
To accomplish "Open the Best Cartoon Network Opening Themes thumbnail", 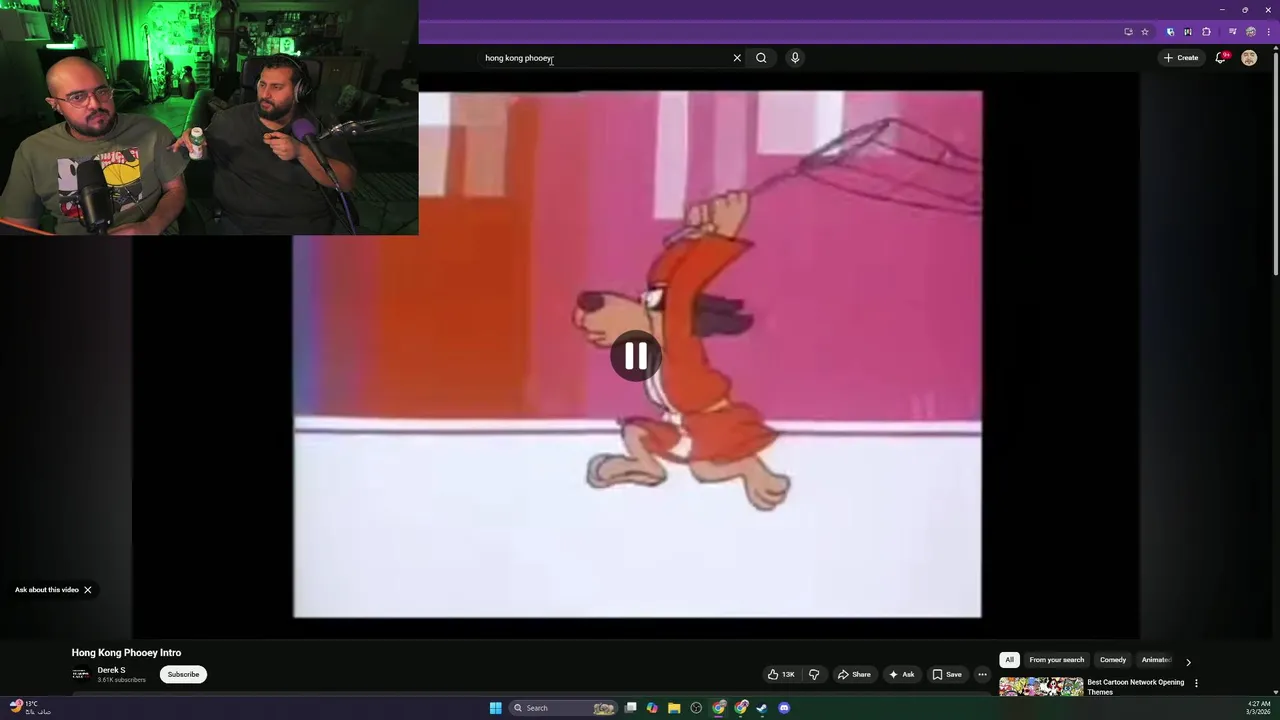I will pyautogui.click(x=1041, y=686).
